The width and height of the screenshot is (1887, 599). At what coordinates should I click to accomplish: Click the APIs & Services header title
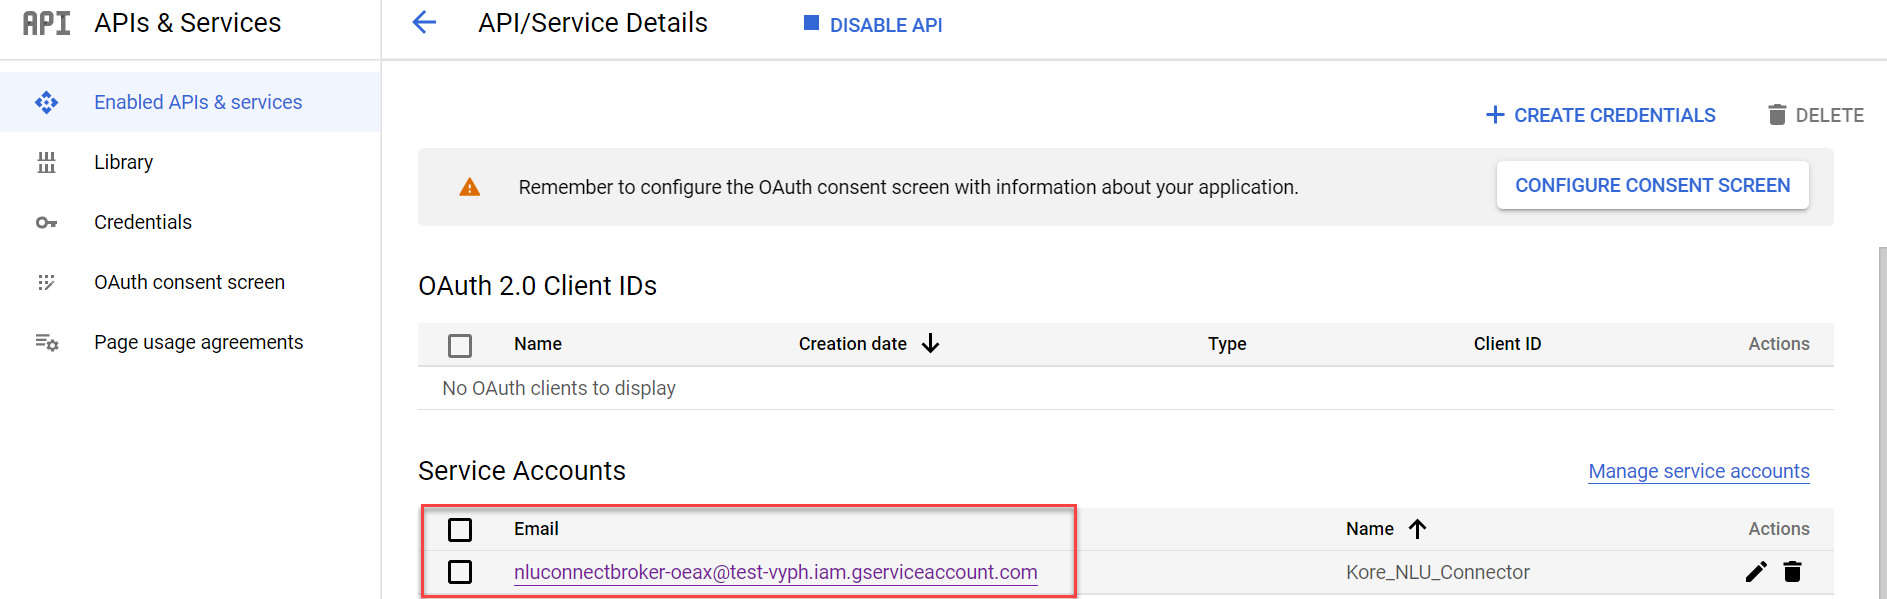click(x=188, y=23)
